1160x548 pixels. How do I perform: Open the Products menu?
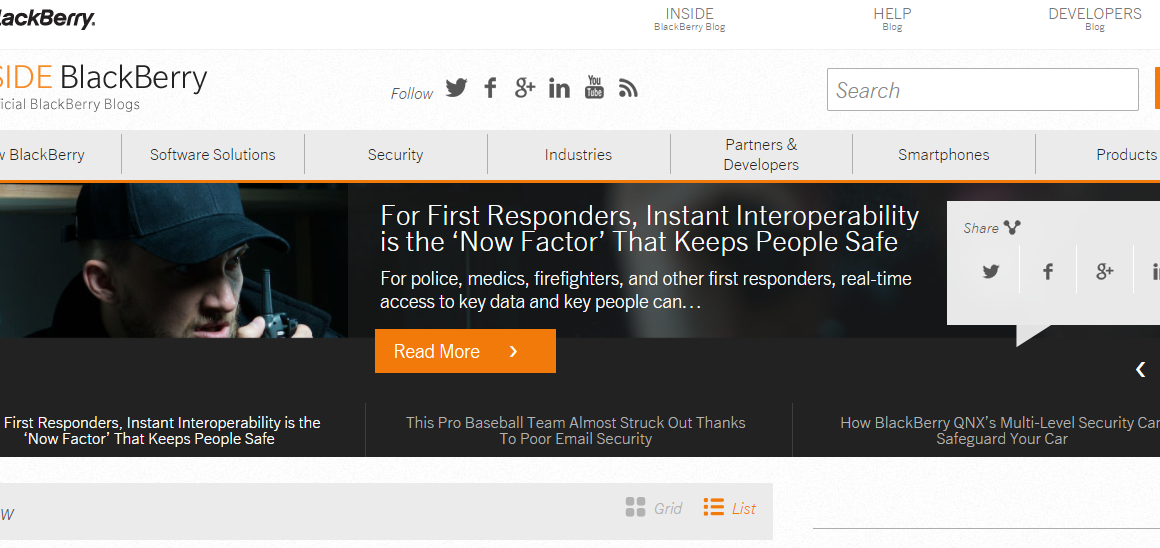(1099, 155)
